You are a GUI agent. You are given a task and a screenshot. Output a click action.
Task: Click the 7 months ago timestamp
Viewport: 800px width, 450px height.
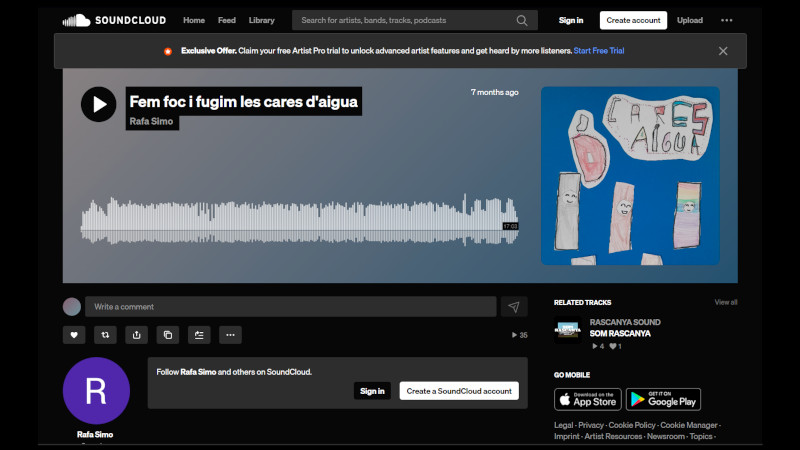(x=494, y=92)
